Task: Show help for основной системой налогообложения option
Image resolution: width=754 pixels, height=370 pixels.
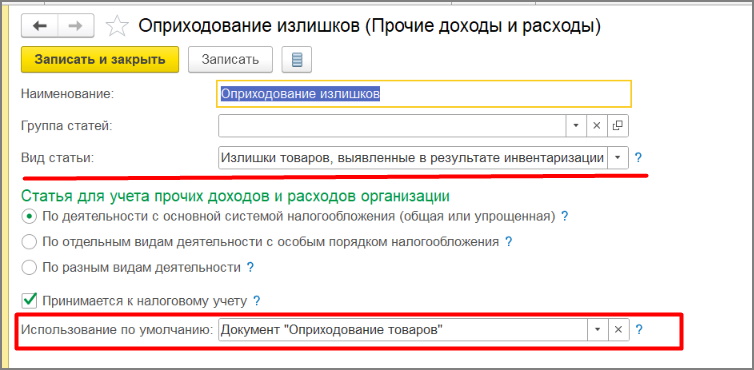Action: tap(565, 217)
